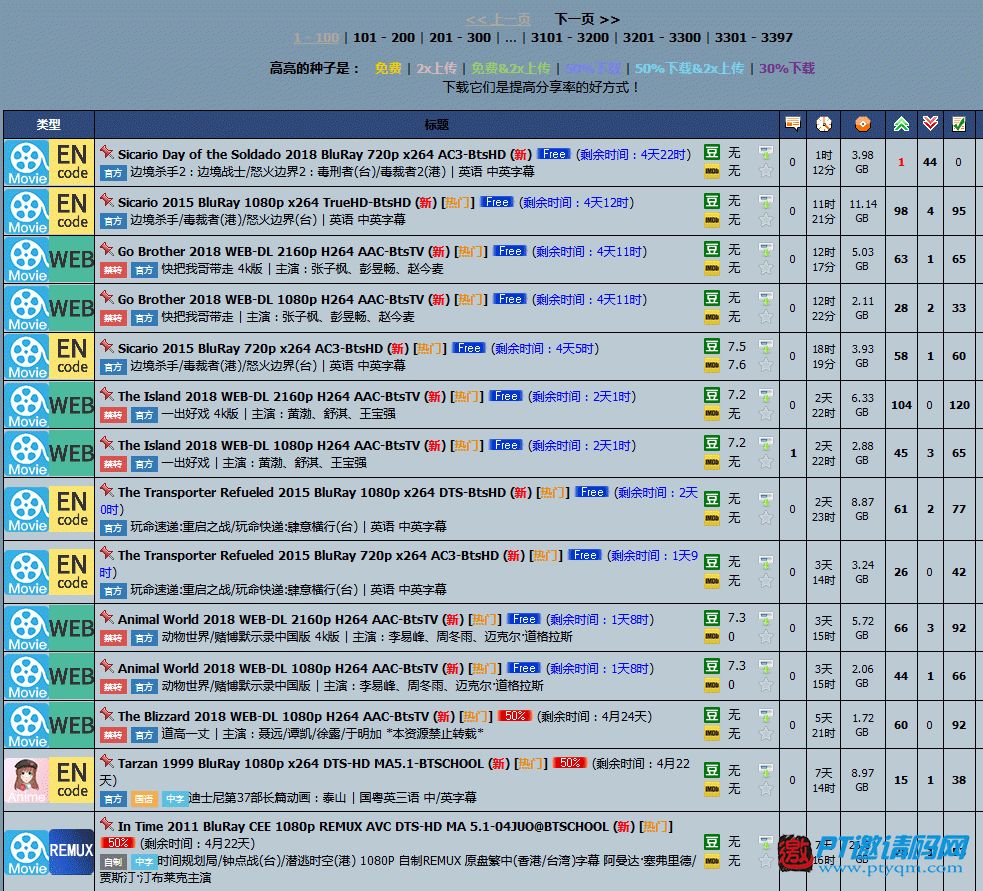Screen dimensions: 983x891
Task: Douban icon on Animal World 2160p row
Action: 712,618
